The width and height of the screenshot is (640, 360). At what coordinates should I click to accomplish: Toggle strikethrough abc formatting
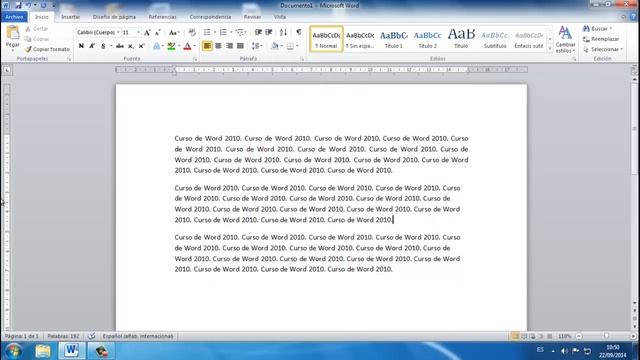120,46
